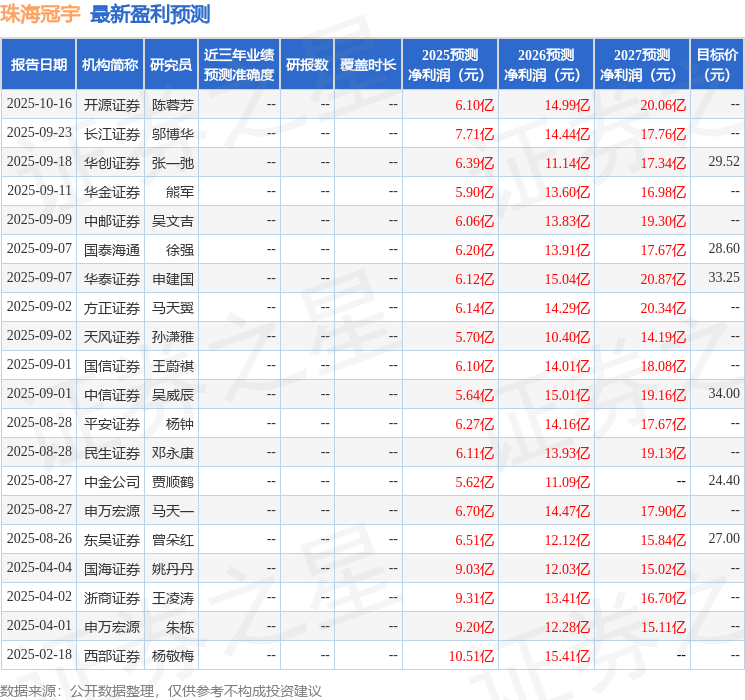The width and height of the screenshot is (745, 700).
Task: Click target price 28.60
Action: coord(724,249)
